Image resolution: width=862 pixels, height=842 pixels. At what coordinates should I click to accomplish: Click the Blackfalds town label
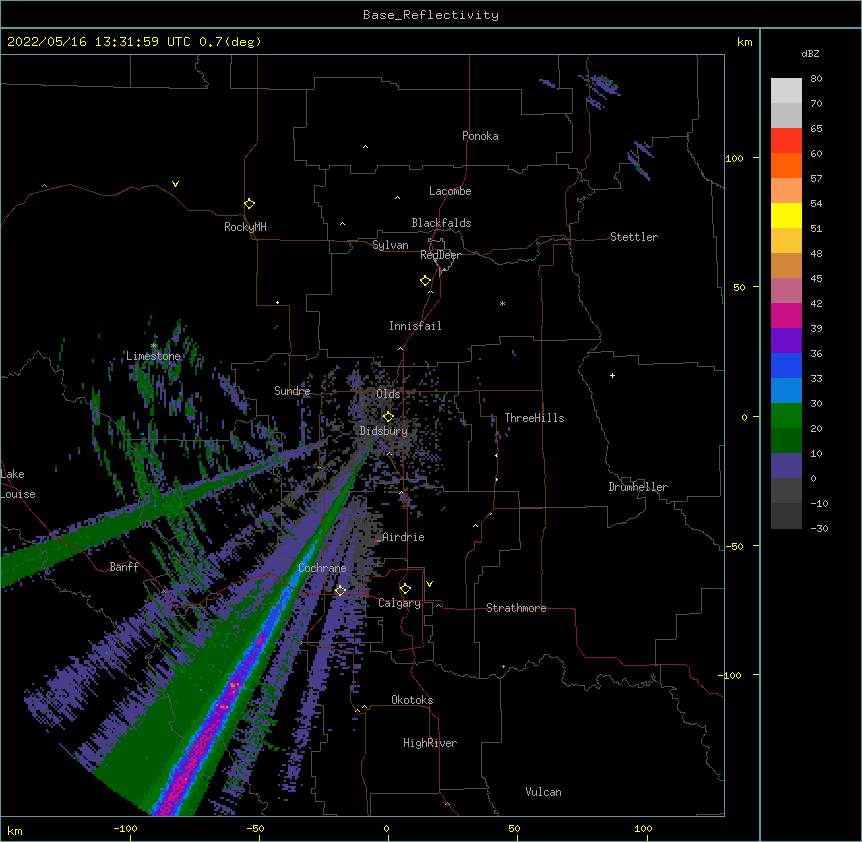tap(441, 223)
